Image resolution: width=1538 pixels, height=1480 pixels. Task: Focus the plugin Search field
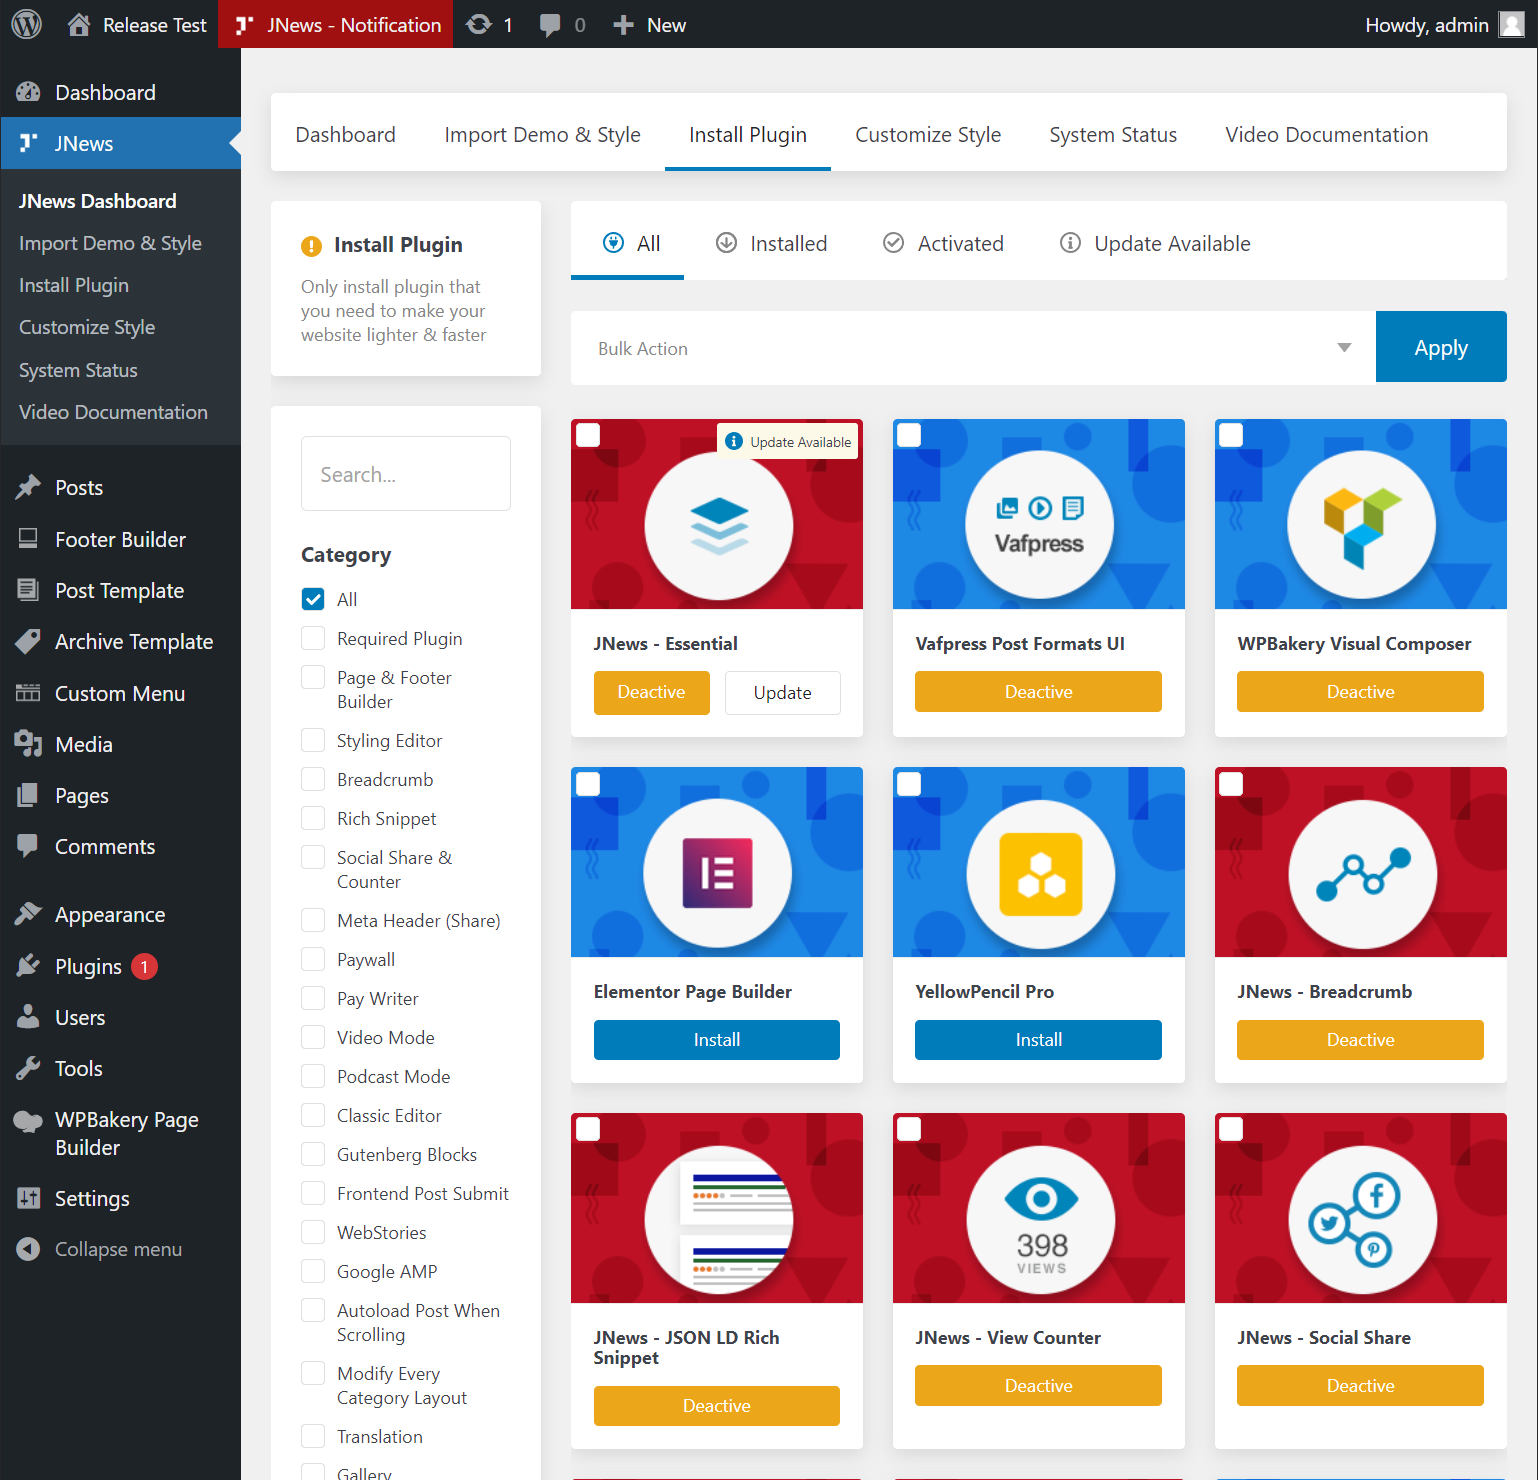[x=405, y=474]
